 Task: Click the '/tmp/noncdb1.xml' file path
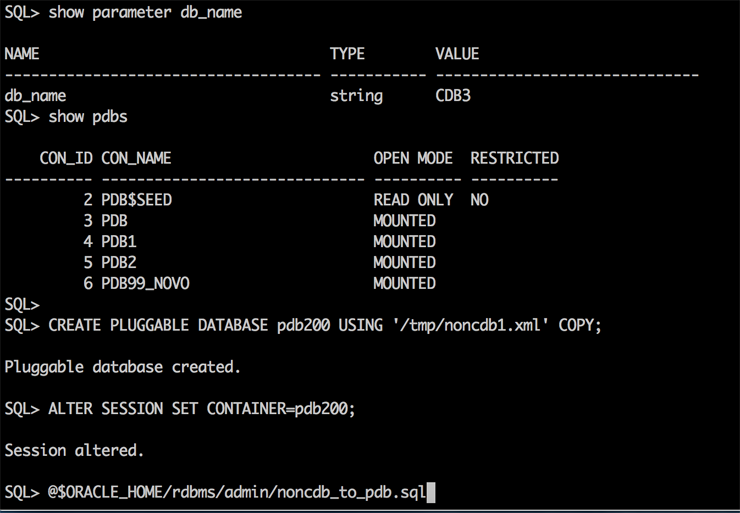470,325
